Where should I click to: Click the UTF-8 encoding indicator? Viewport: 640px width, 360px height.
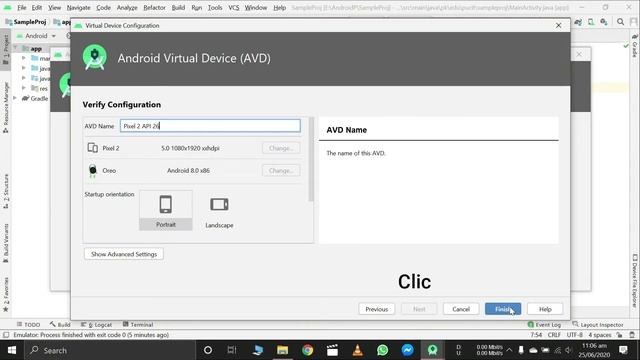coord(574,335)
